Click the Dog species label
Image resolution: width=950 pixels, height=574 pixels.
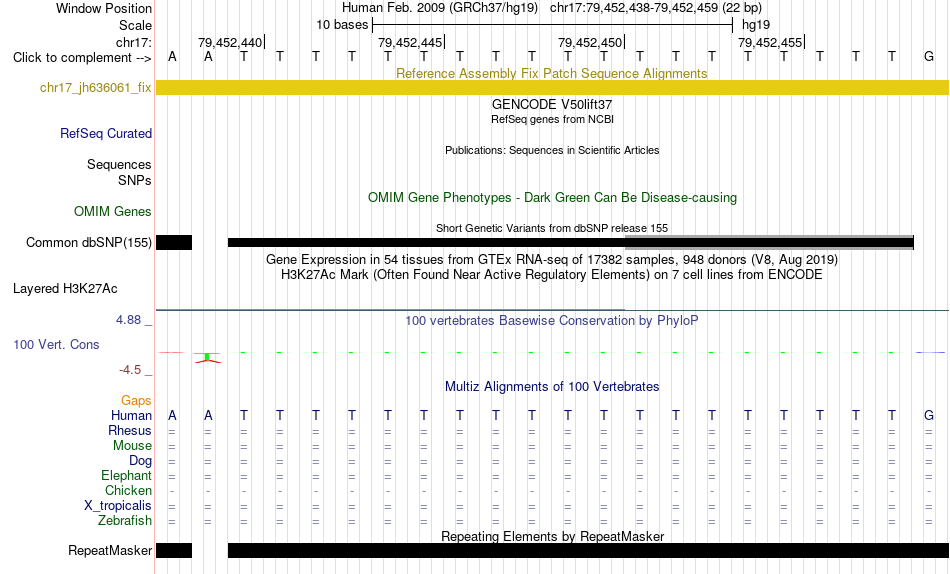pos(140,461)
